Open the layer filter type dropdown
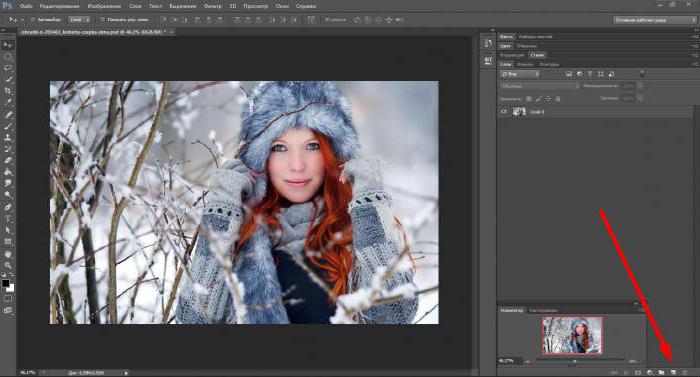 (x=520, y=74)
